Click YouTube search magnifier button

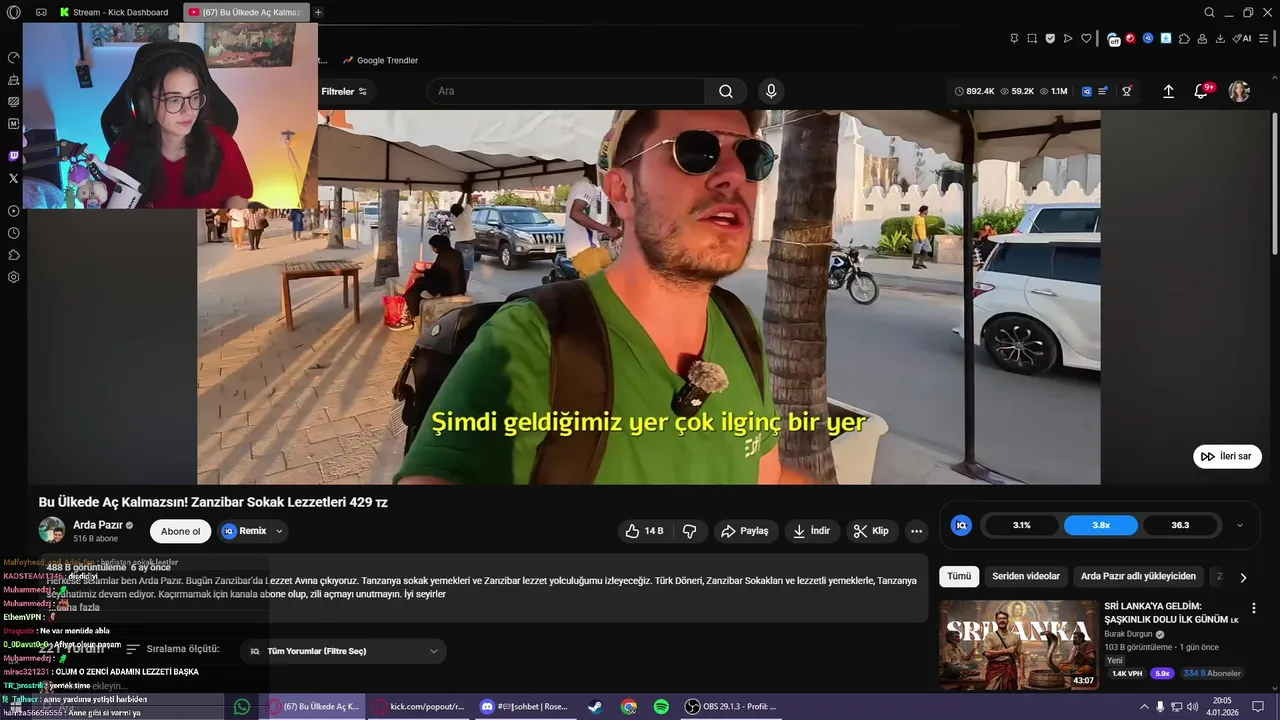726,91
